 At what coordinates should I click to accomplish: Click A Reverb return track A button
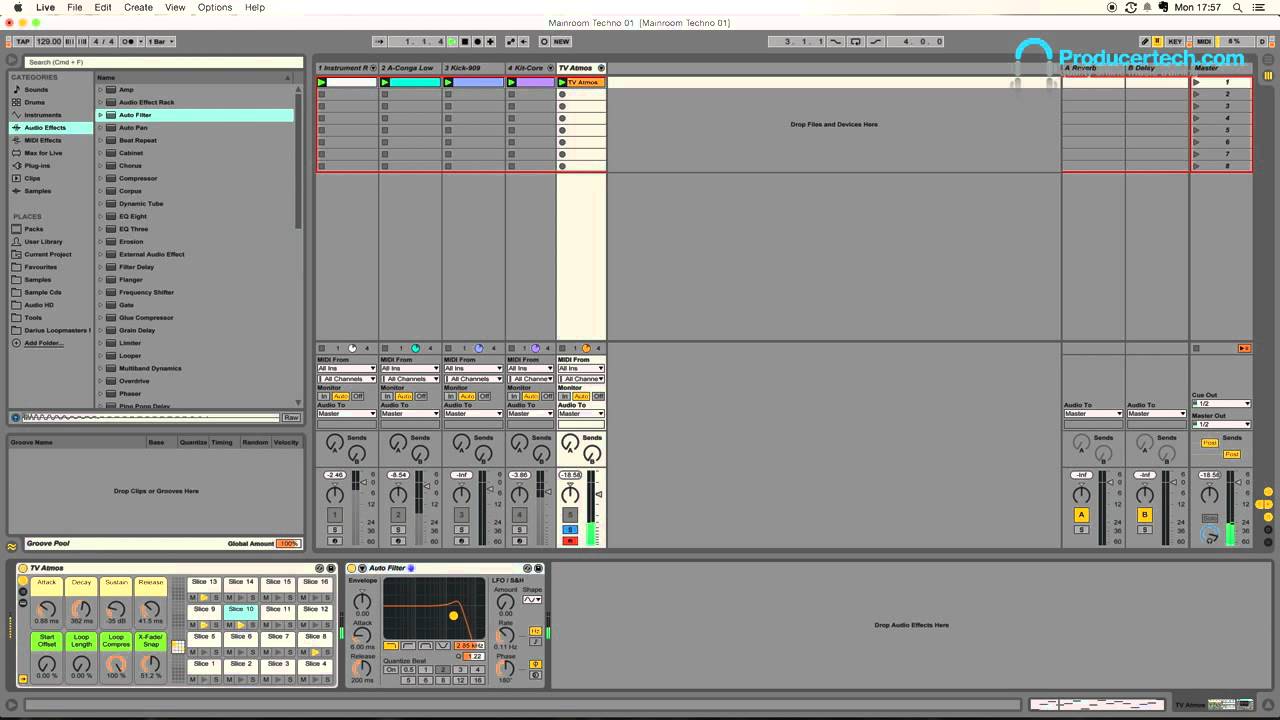pos(1081,515)
